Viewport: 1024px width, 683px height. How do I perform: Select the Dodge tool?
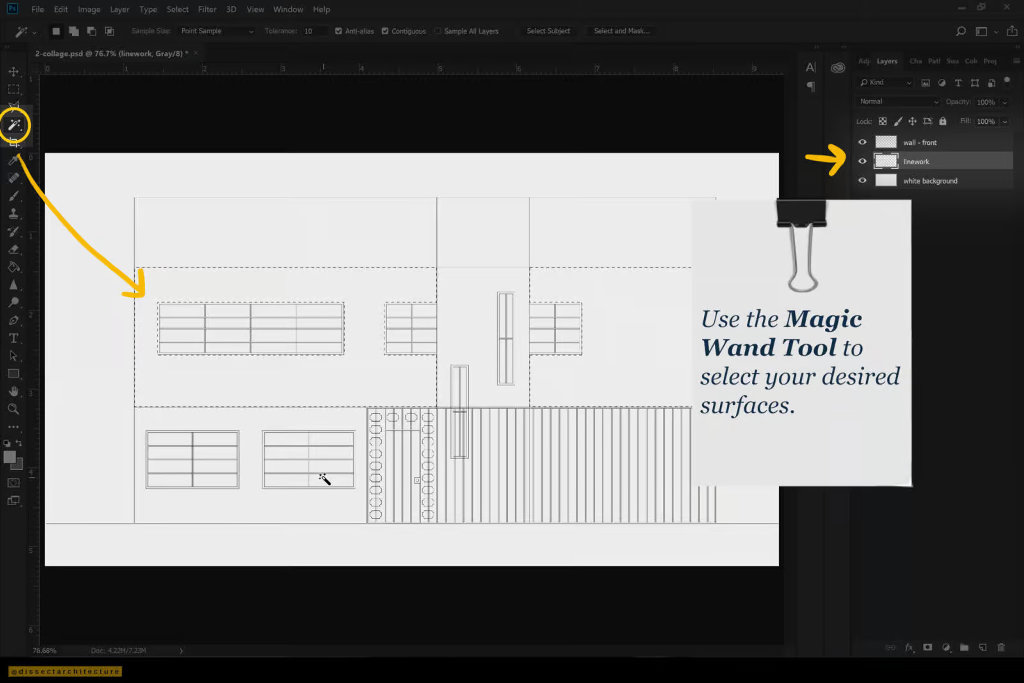(x=13, y=302)
